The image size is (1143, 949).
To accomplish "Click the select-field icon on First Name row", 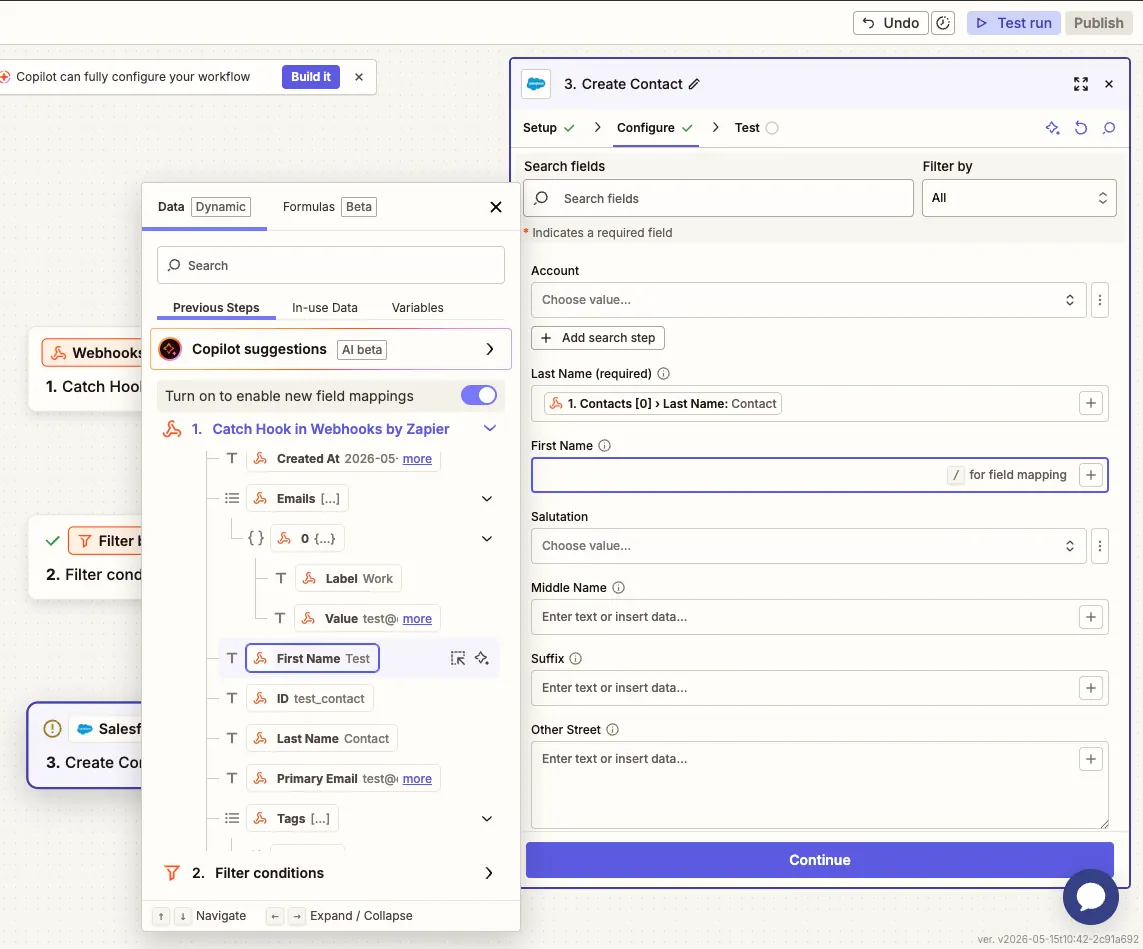I will click(458, 658).
